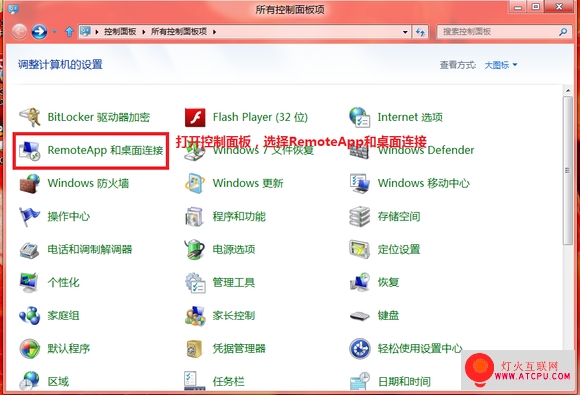Click the 家庭组 text label
The width and height of the screenshot is (580, 395).
(63, 315)
